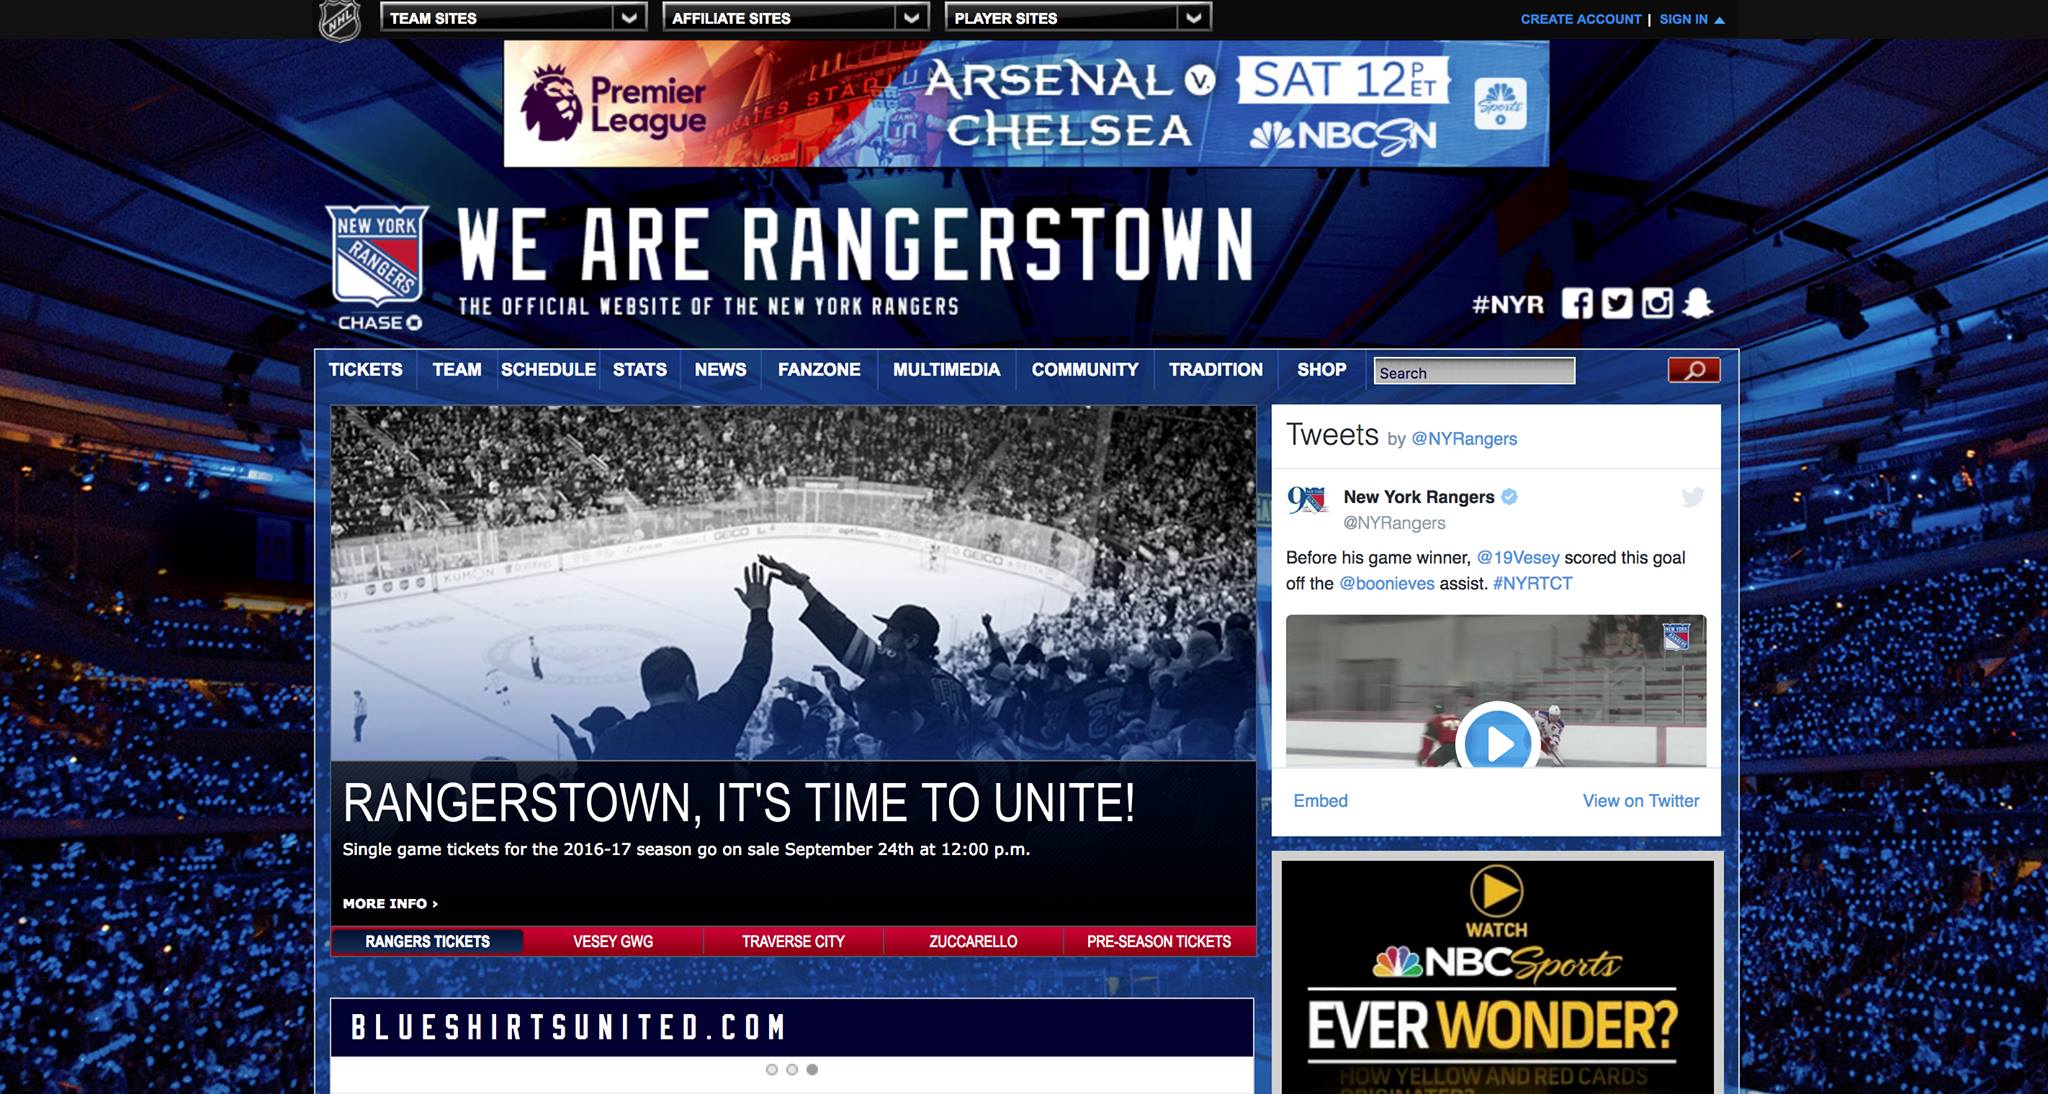Switch to the Zuccarello slide tab

[x=973, y=941]
